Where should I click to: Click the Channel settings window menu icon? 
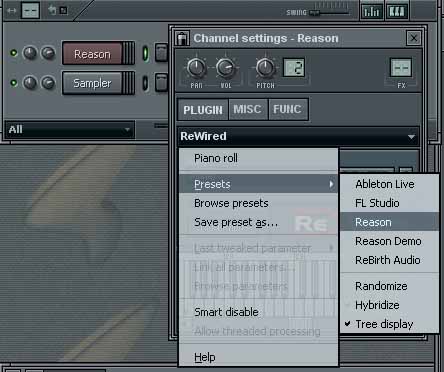[182, 38]
